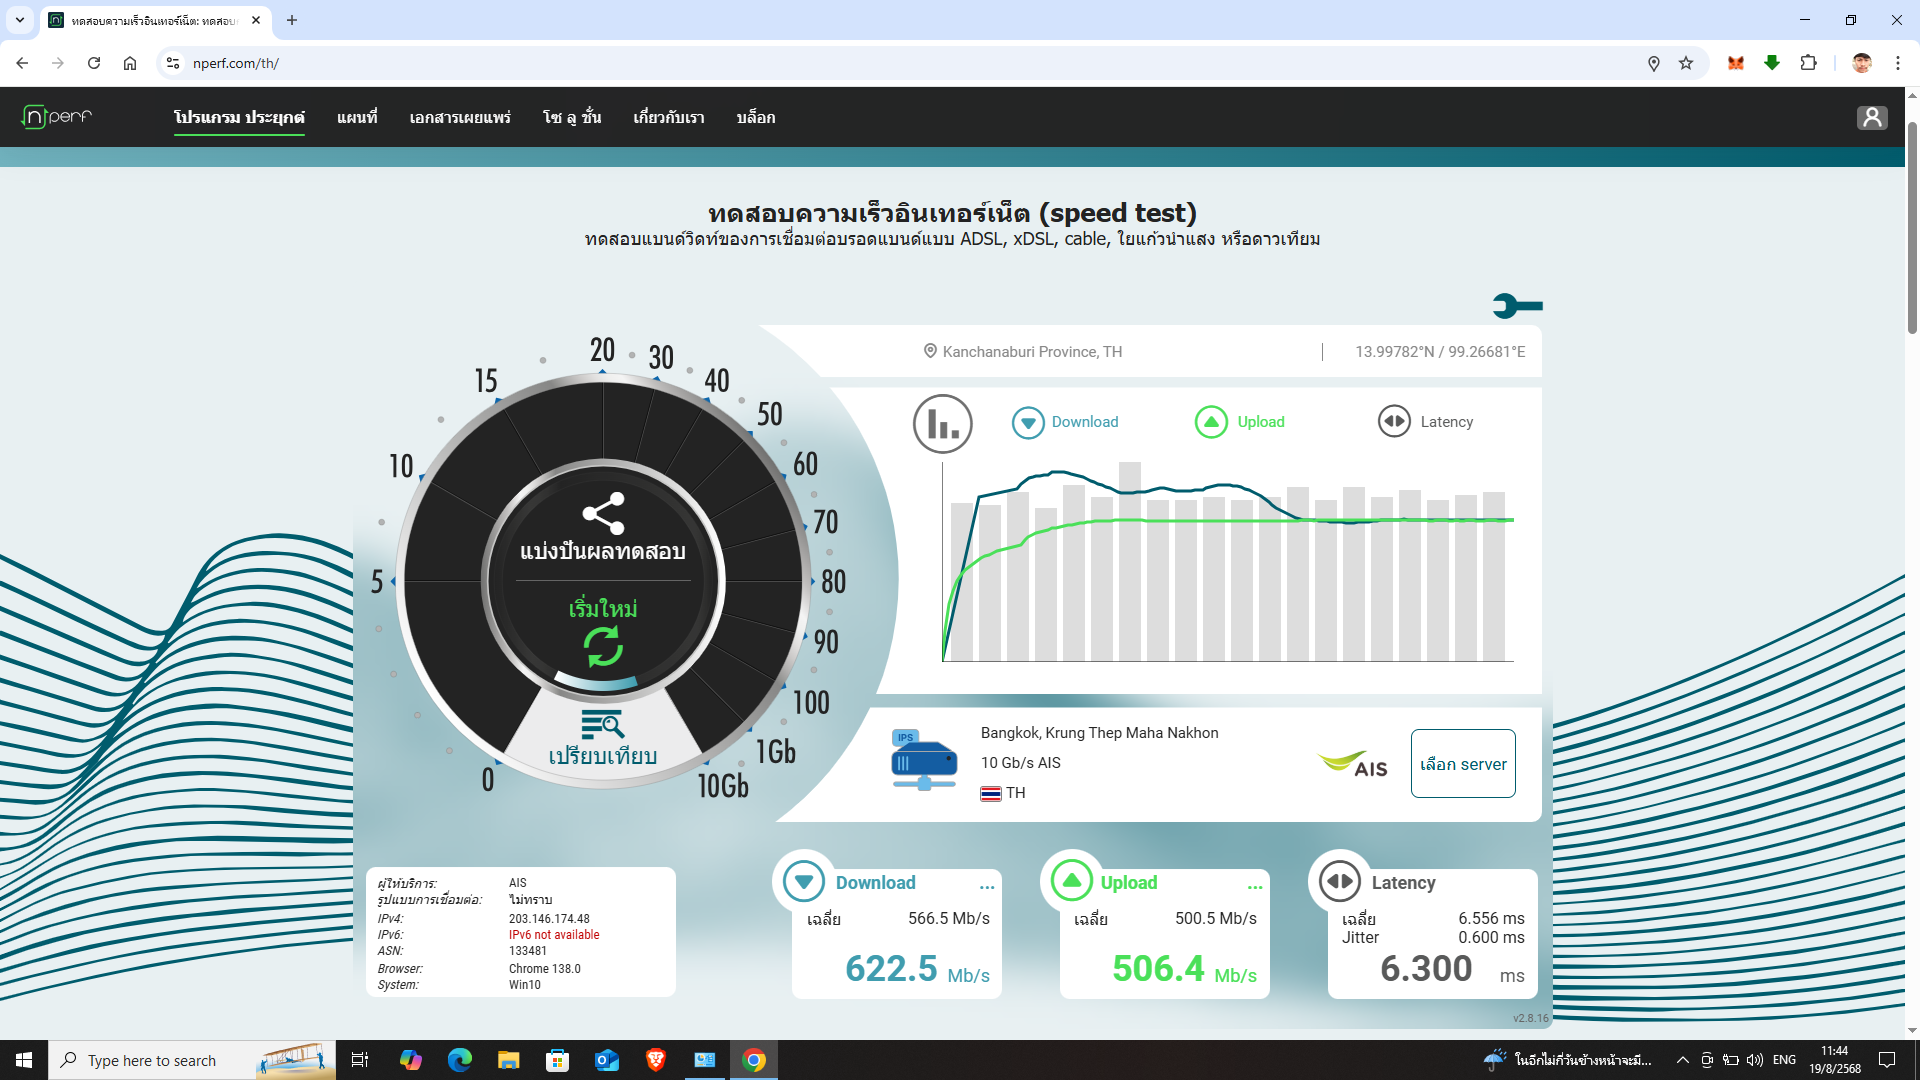Open the โซ ลู ชั่น menu item
The width and height of the screenshot is (1920, 1080).
point(572,118)
